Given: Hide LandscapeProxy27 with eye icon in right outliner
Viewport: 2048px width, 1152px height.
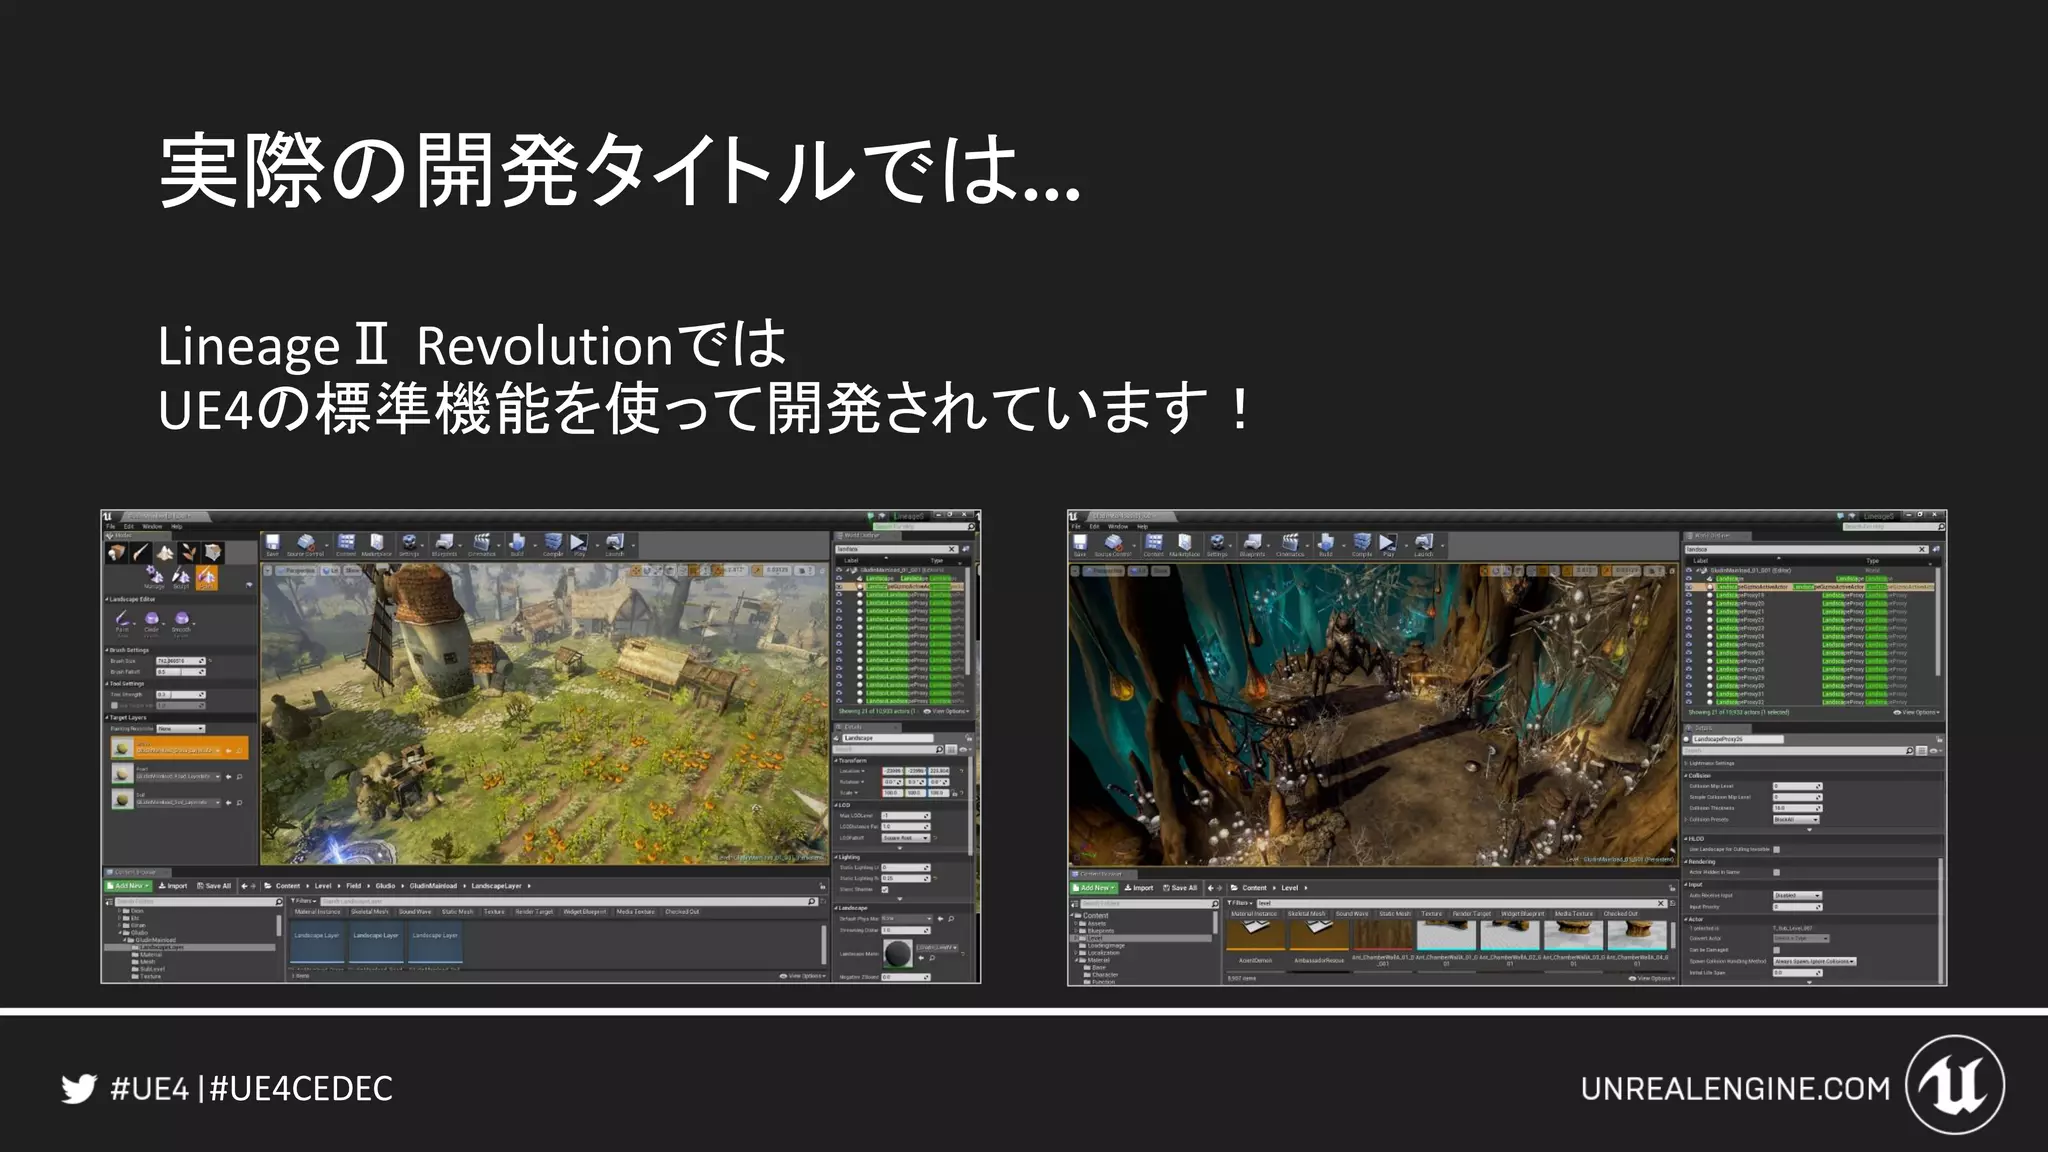Looking at the screenshot, I should pyautogui.click(x=1689, y=661).
